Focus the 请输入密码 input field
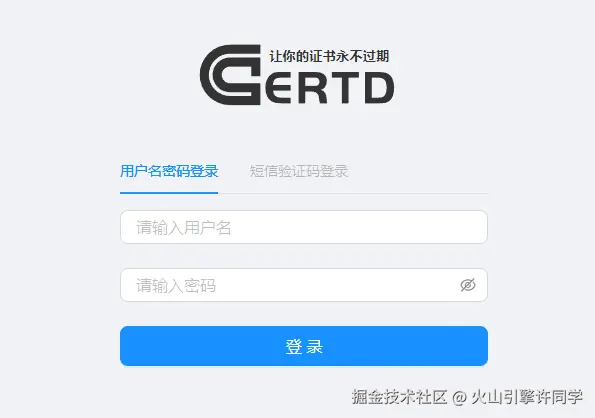The width and height of the screenshot is (595, 418). click(304, 285)
